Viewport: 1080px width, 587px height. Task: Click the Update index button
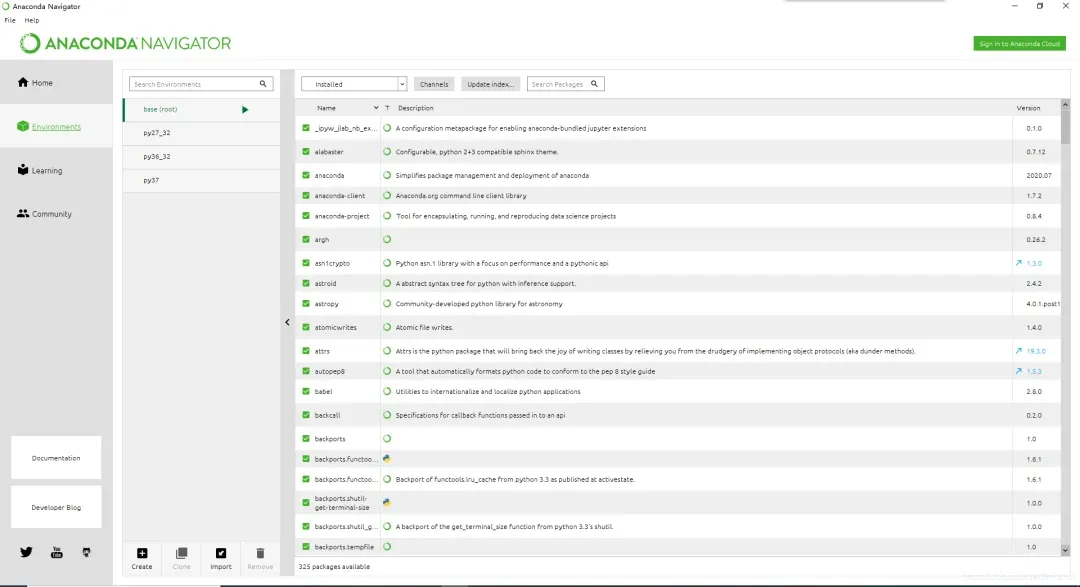(x=490, y=84)
